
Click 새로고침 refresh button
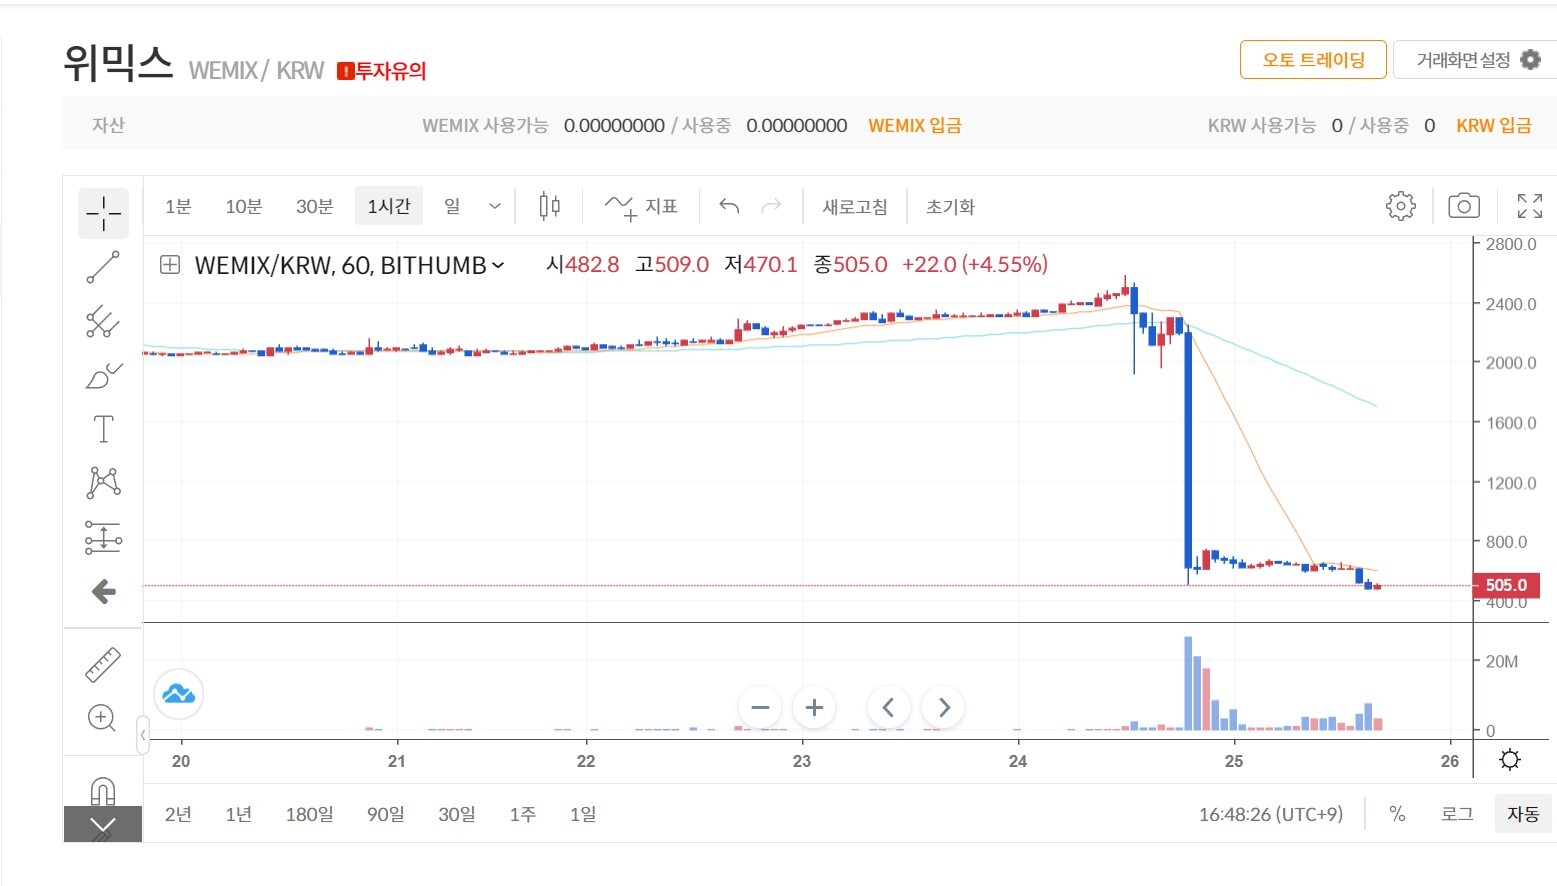[855, 207]
